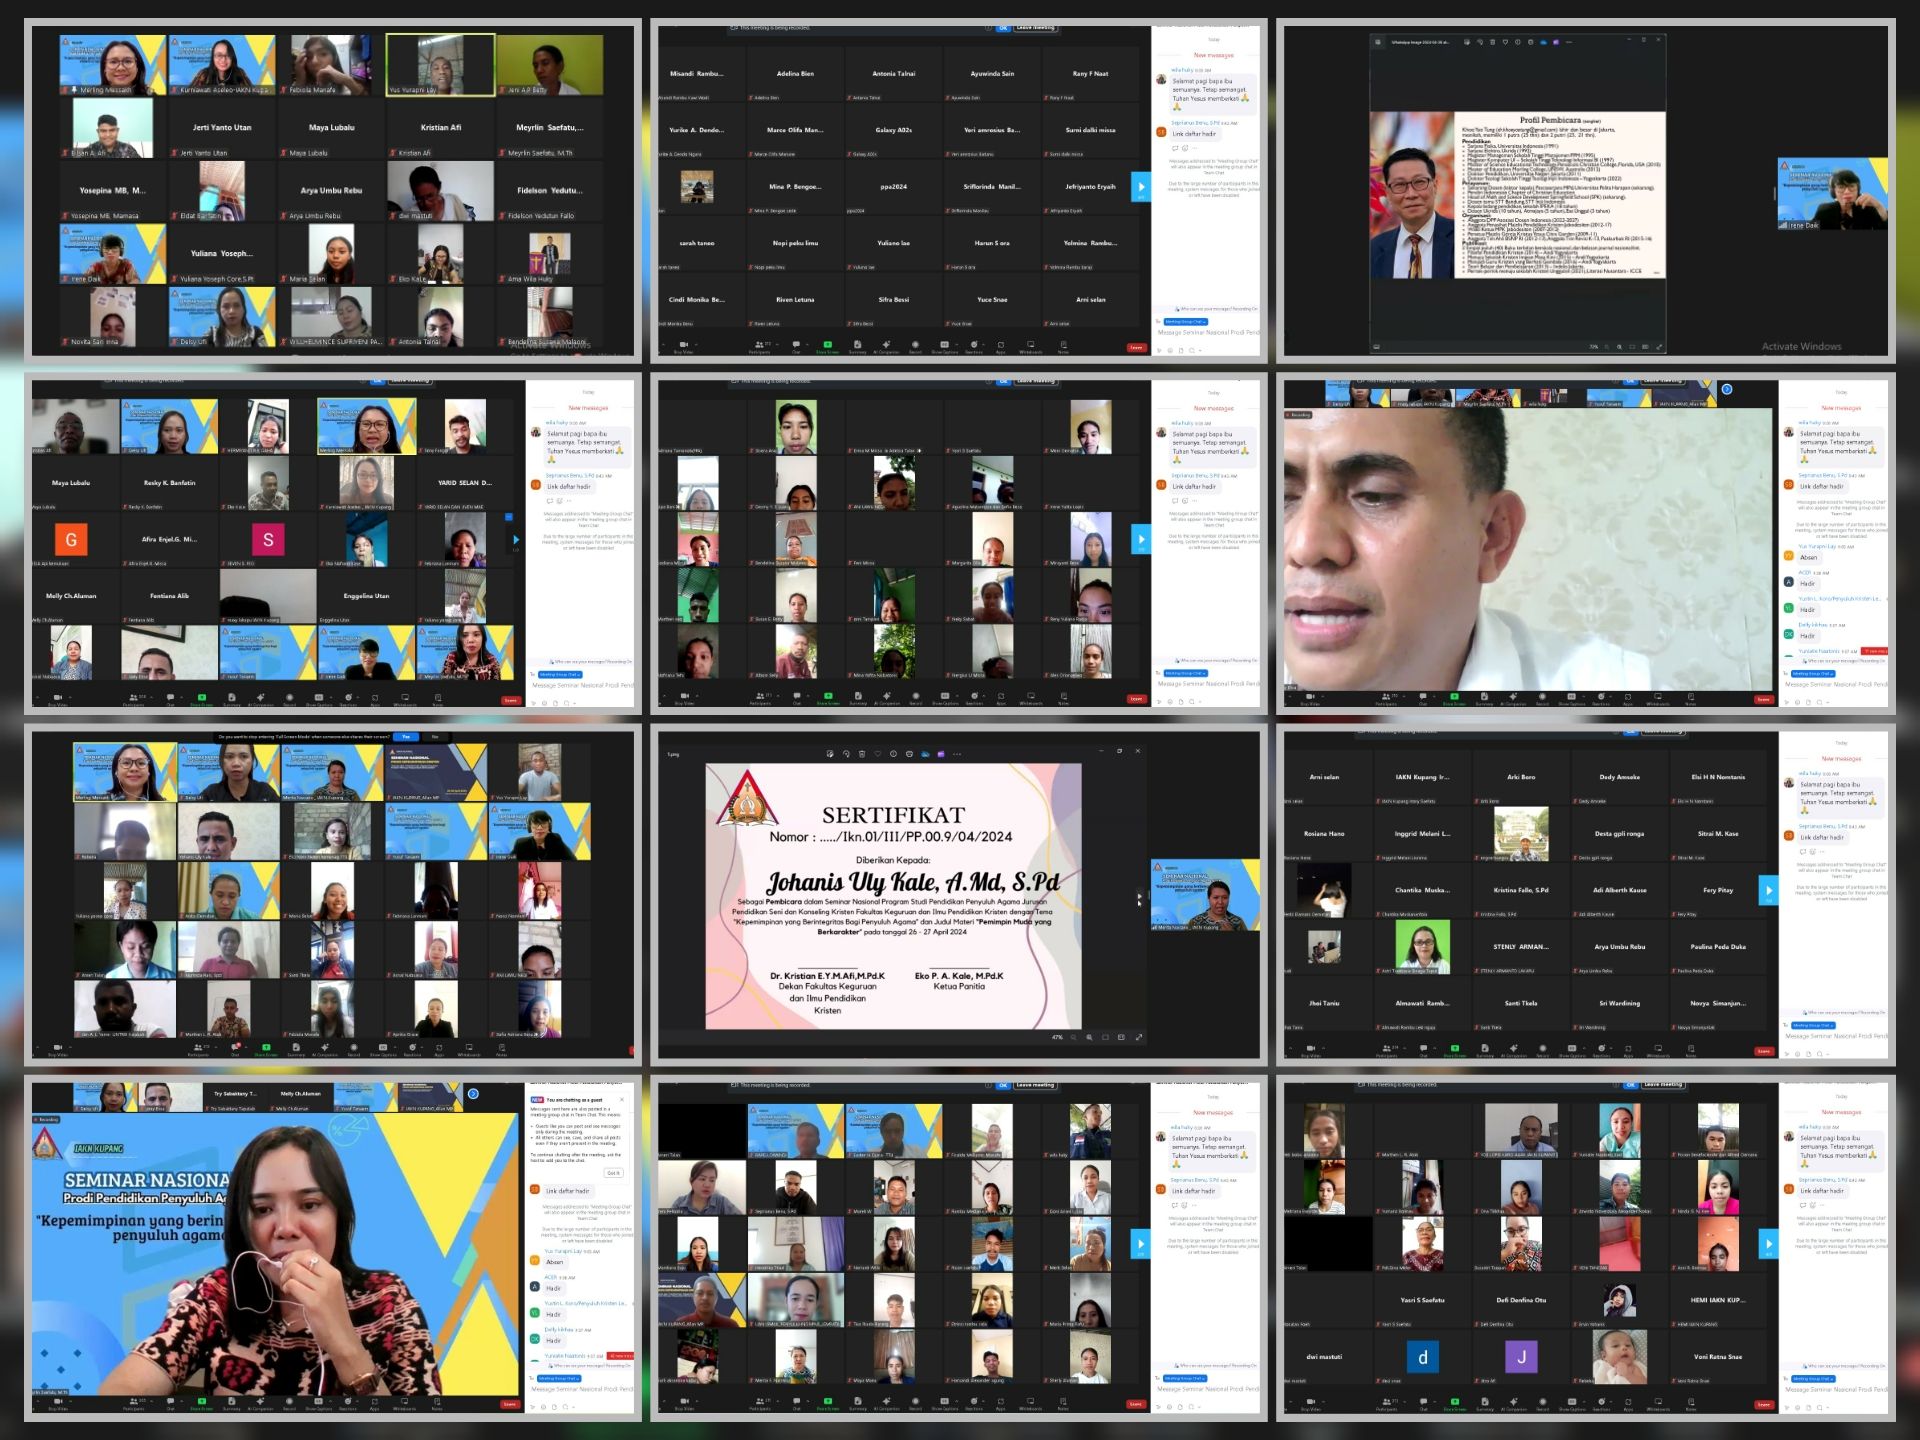The width and height of the screenshot is (1920, 1440).
Task: Click AI Companion icon under the Seminar Nasional speaker
Action: [260, 1402]
